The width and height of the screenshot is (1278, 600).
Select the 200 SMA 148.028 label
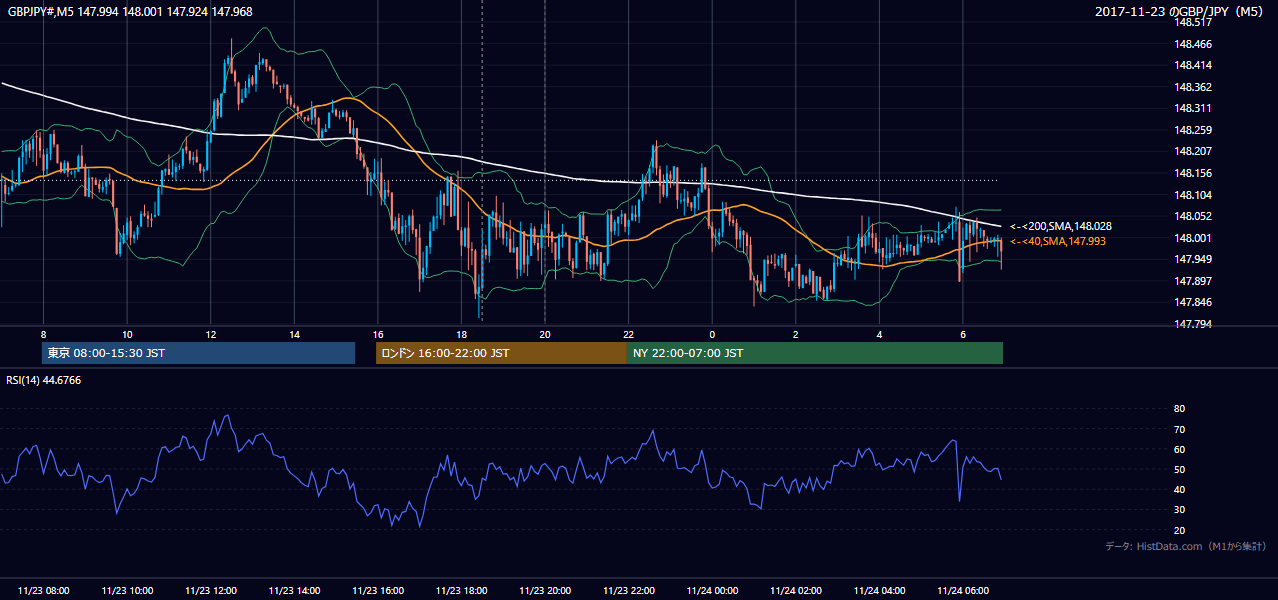point(1061,227)
